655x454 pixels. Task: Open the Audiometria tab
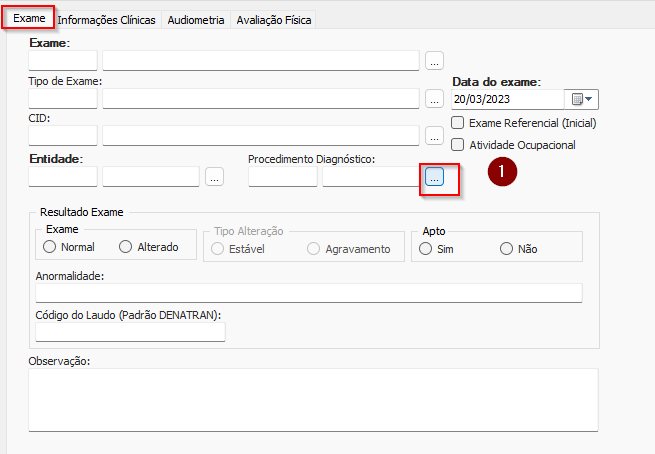tap(196, 19)
